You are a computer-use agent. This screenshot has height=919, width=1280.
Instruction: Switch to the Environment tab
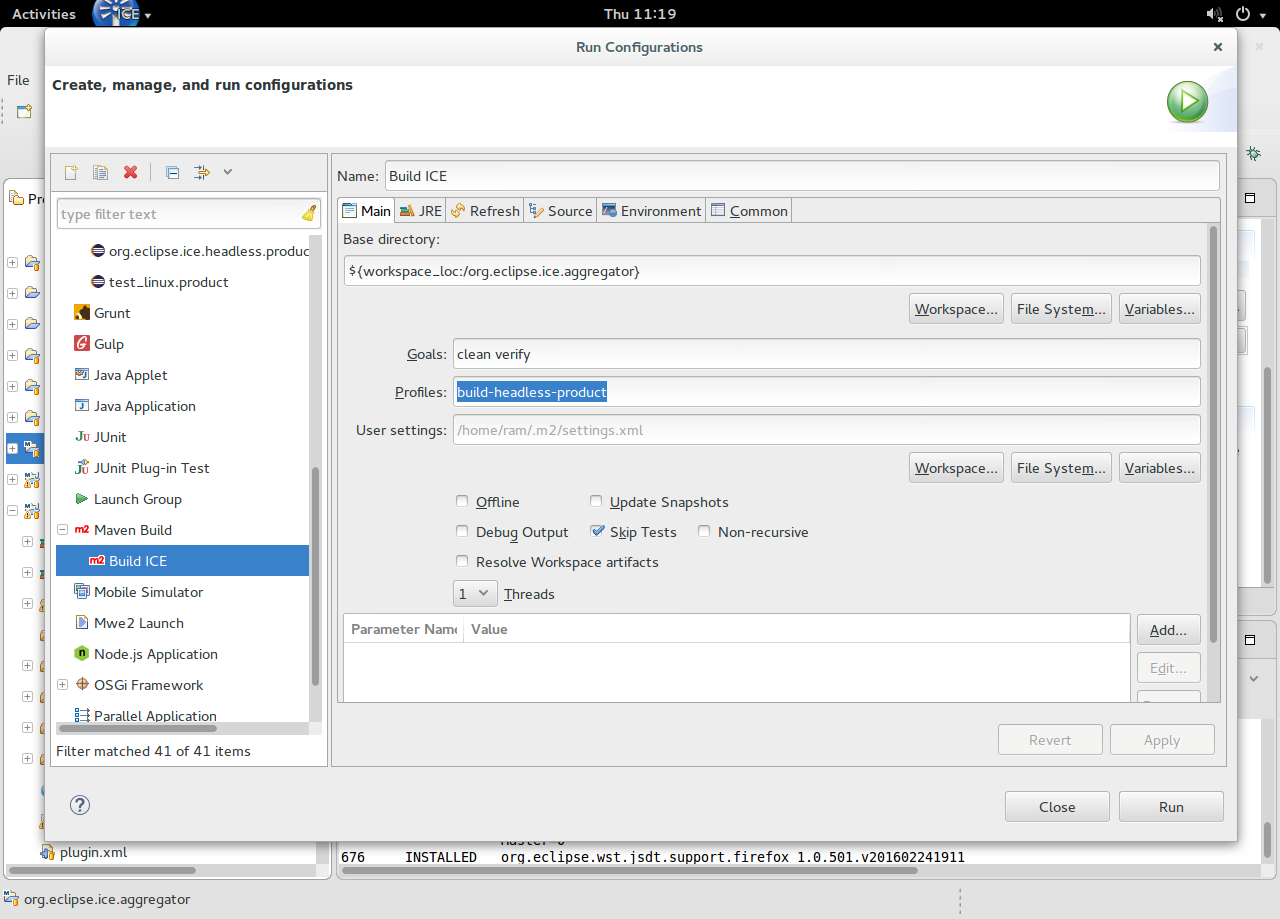point(651,211)
